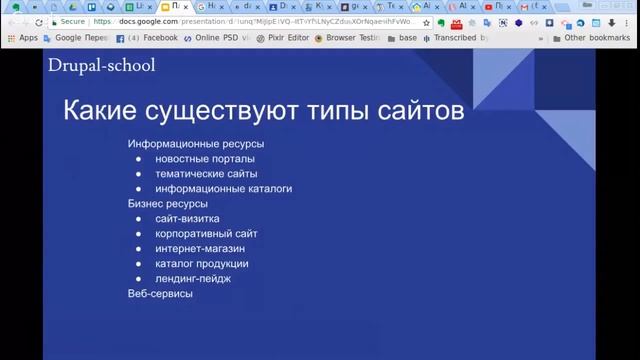The width and height of the screenshot is (640, 360).
Task: Click the 'новостные порталы' bullet
Action: pyautogui.click(x=205, y=159)
